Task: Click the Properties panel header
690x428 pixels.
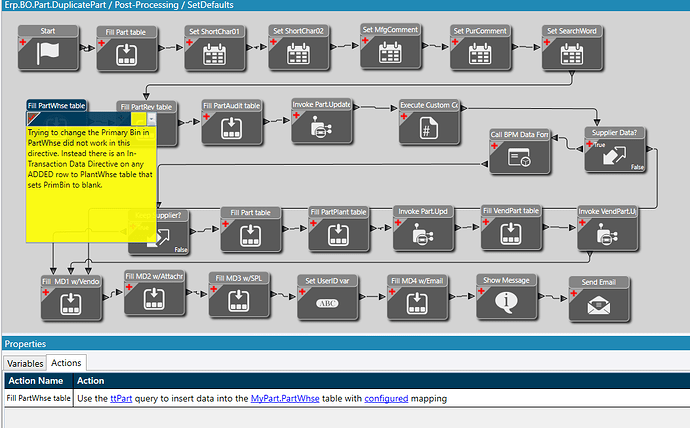Action: [x=345, y=344]
